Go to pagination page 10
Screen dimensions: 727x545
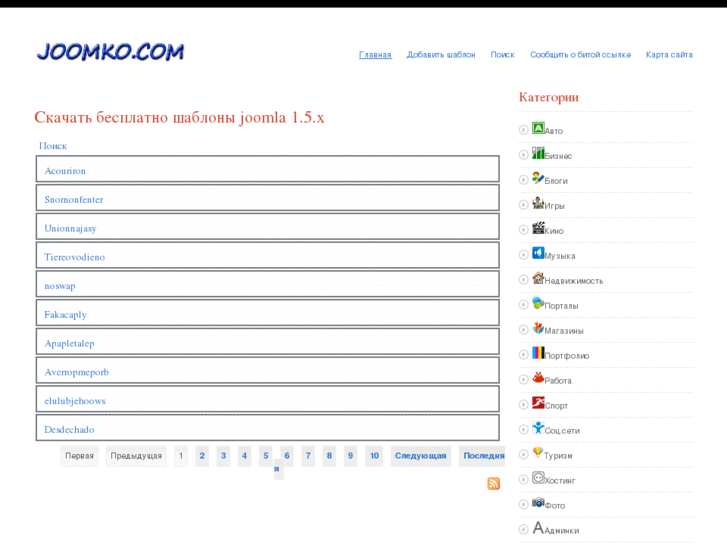pos(374,456)
